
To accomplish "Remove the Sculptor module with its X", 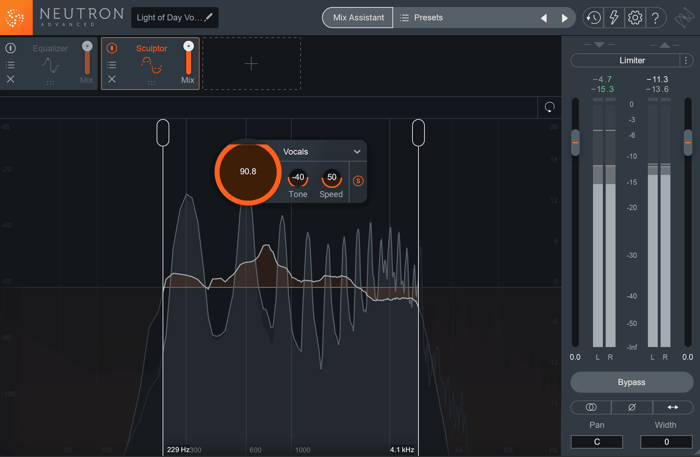I will 112,79.
